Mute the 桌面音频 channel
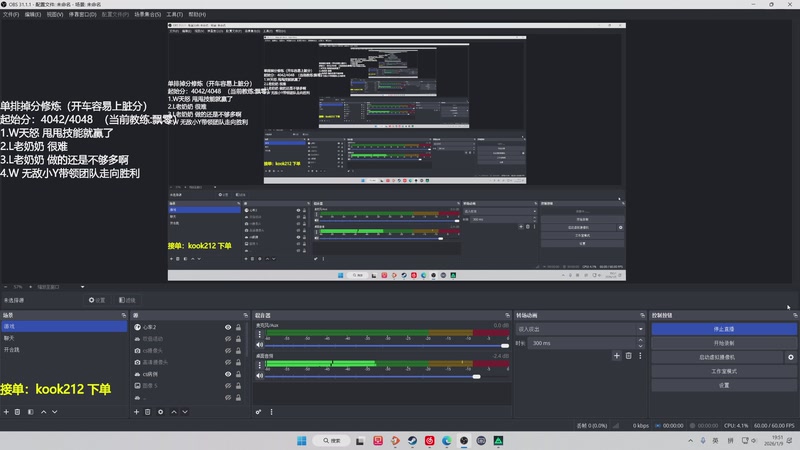This screenshot has width=800, height=450. (260, 376)
